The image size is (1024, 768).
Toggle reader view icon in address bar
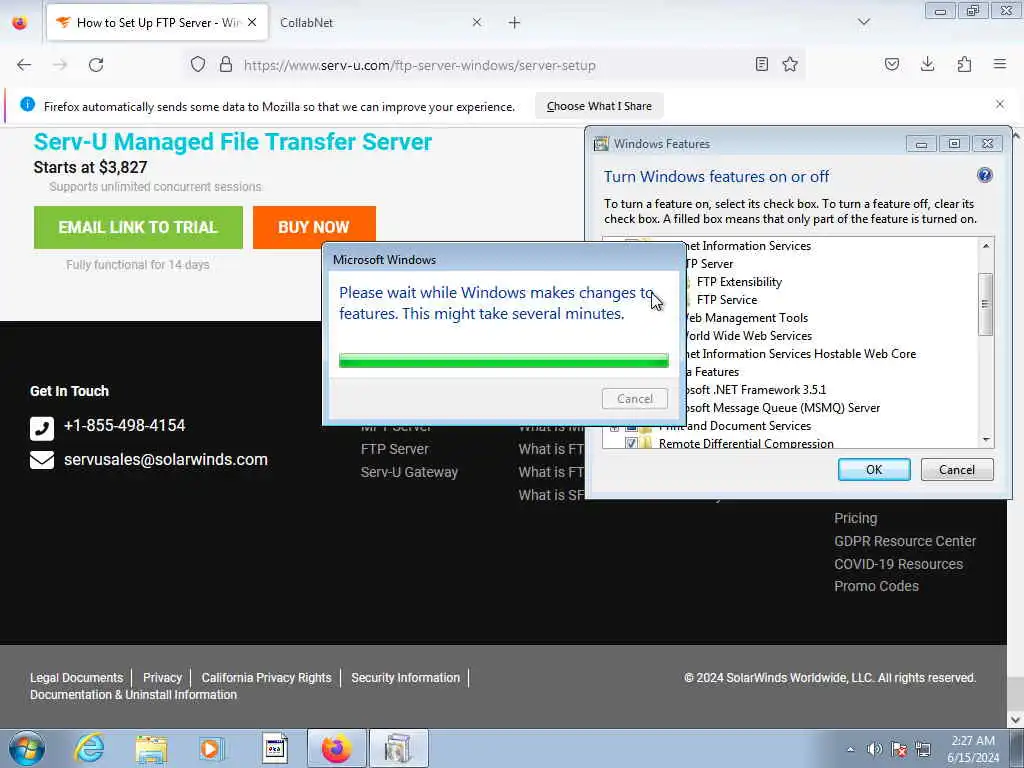[x=761, y=64]
